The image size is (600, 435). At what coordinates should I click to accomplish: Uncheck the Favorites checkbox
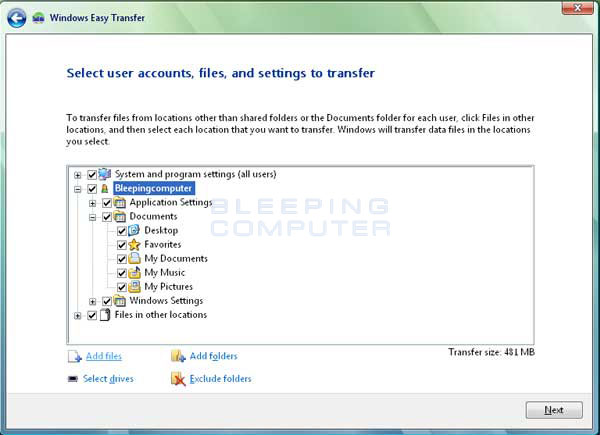[122, 245]
